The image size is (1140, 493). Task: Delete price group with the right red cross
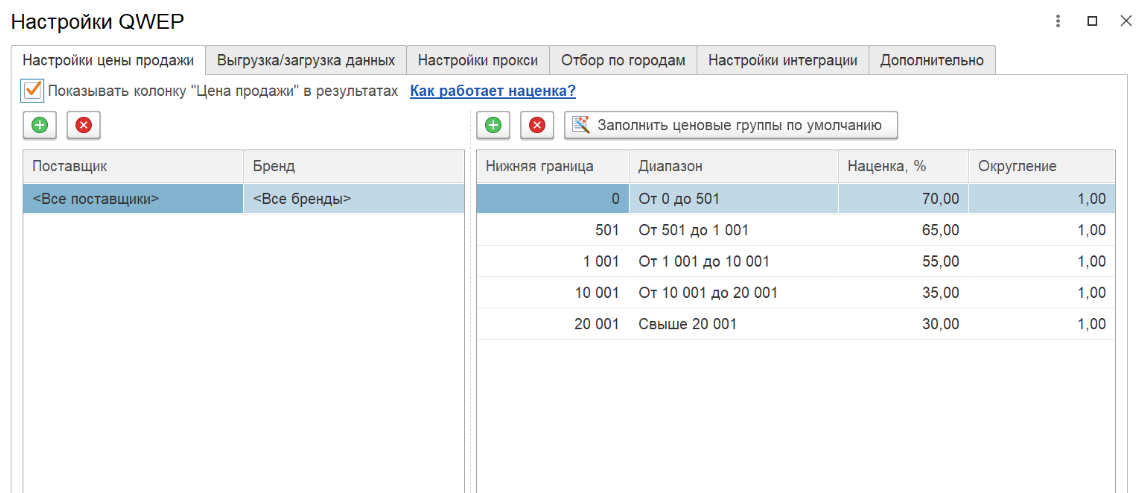click(537, 126)
